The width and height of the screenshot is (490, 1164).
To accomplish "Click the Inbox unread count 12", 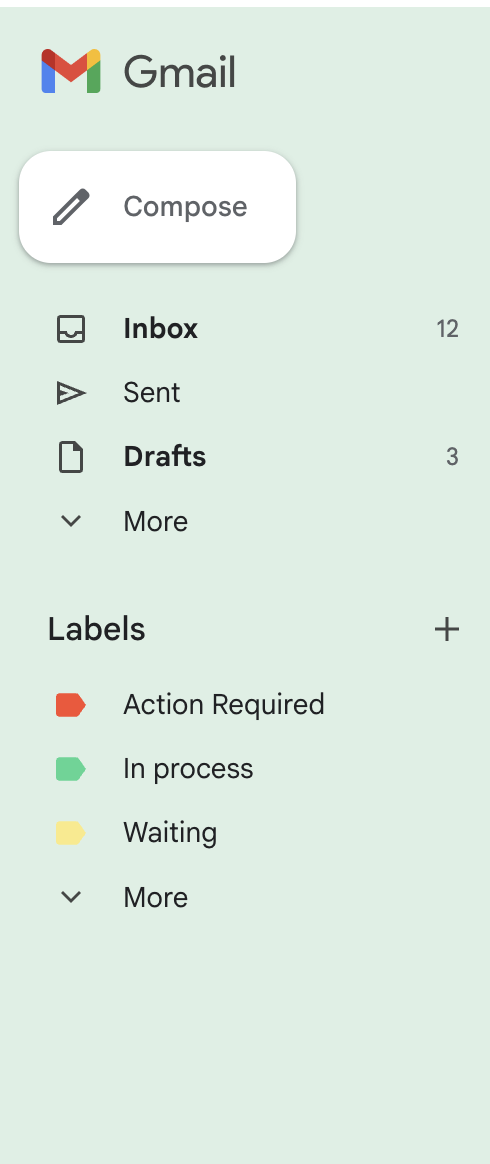I will click(448, 329).
